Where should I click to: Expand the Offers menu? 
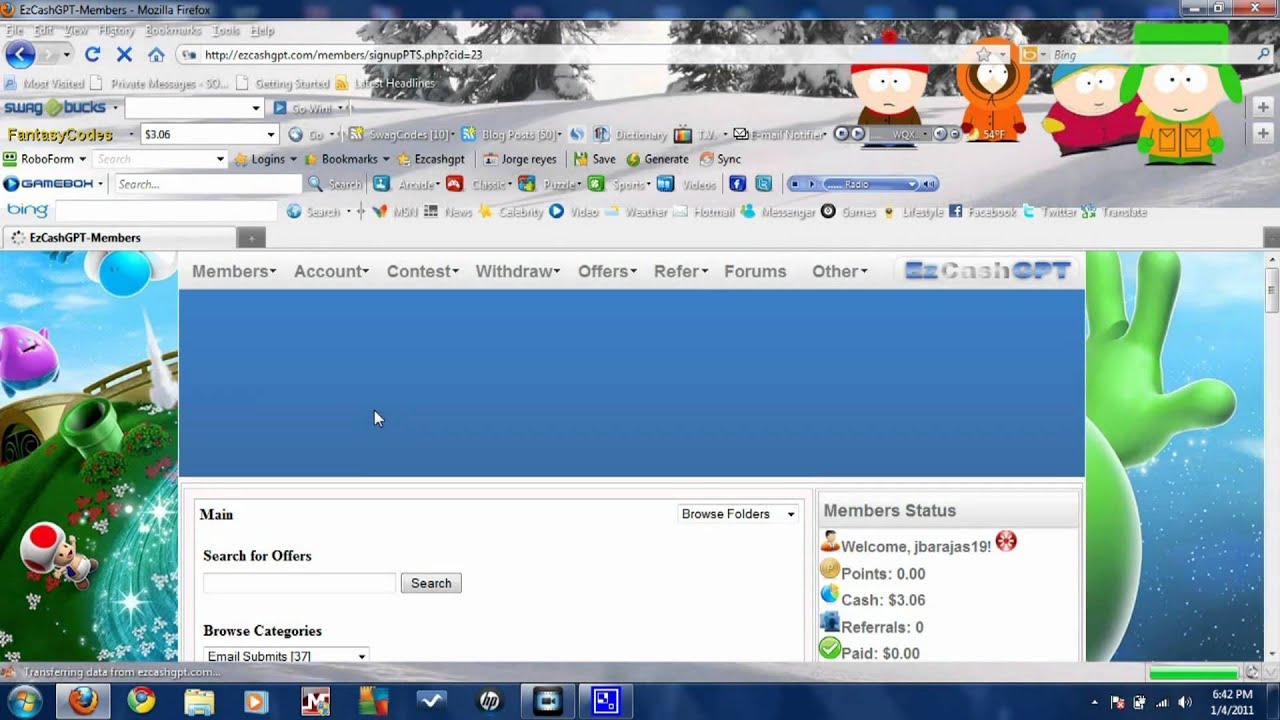point(607,271)
